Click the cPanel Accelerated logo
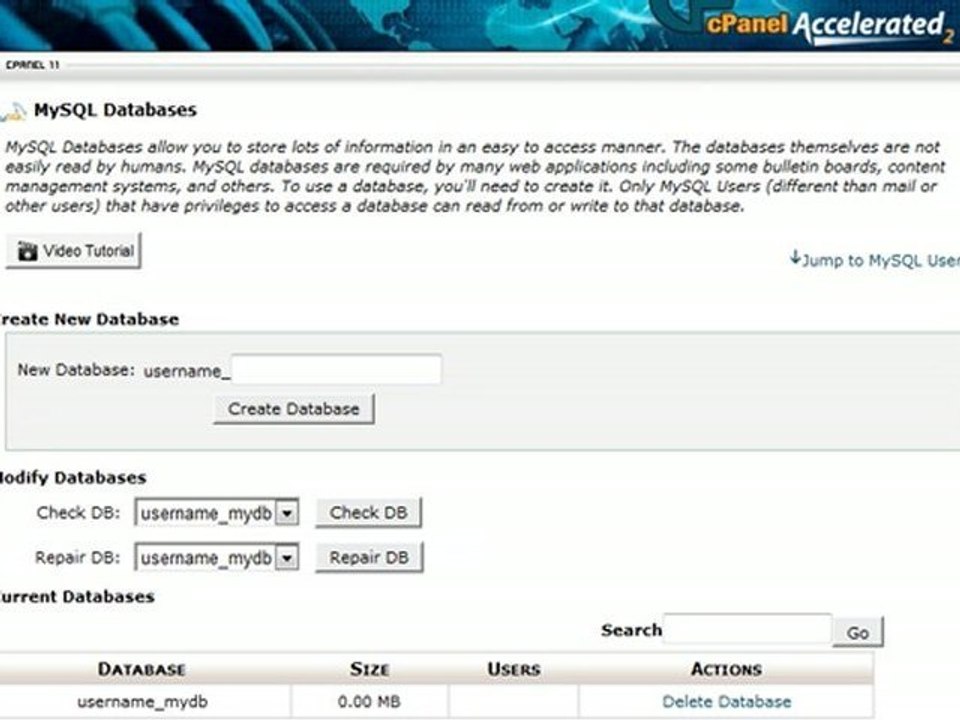Image resolution: width=960 pixels, height=720 pixels. [x=829, y=26]
